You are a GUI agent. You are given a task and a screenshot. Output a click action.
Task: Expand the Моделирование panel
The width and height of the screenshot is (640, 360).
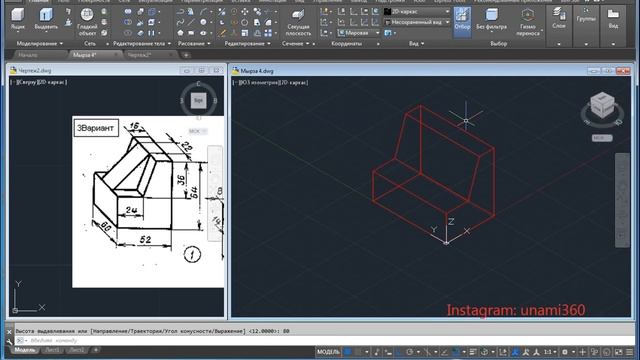click(x=40, y=43)
